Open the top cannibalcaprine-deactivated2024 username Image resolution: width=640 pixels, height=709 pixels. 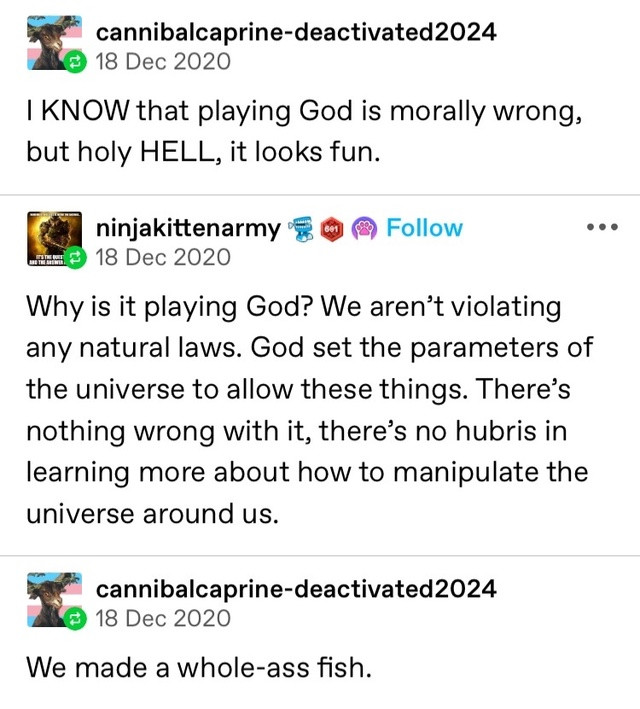coord(295,32)
